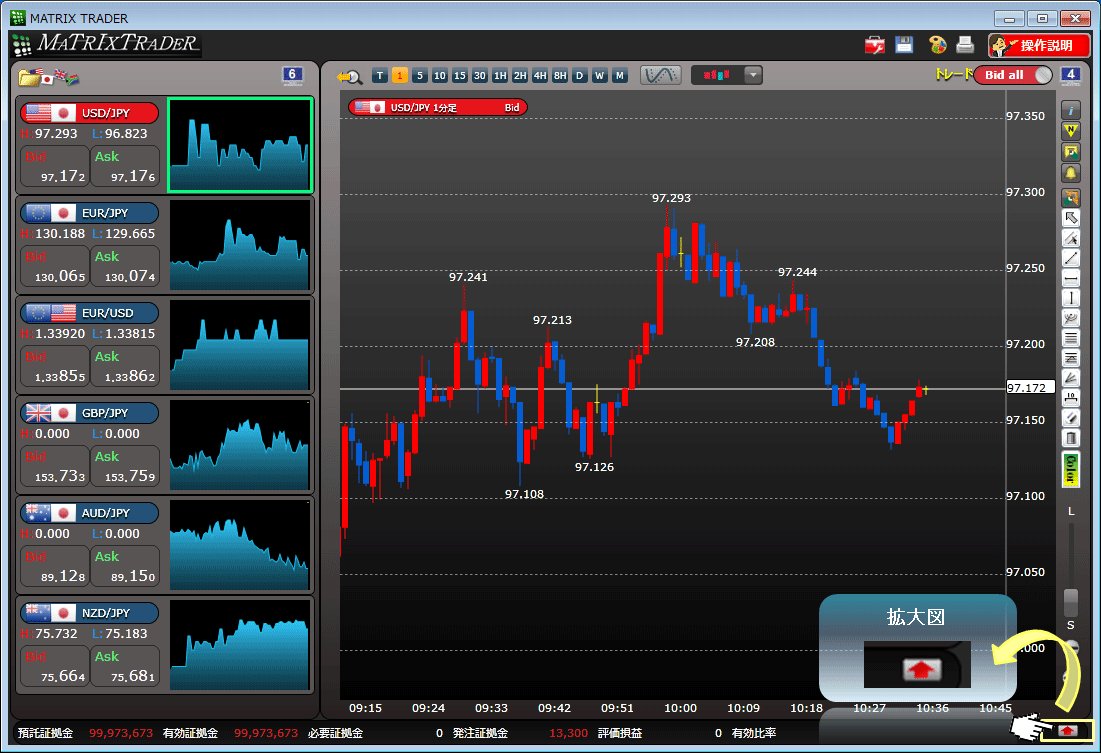The height and width of the screenshot is (753, 1101).
Task: Open the toolbox settings icon
Action: [x=874, y=46]
